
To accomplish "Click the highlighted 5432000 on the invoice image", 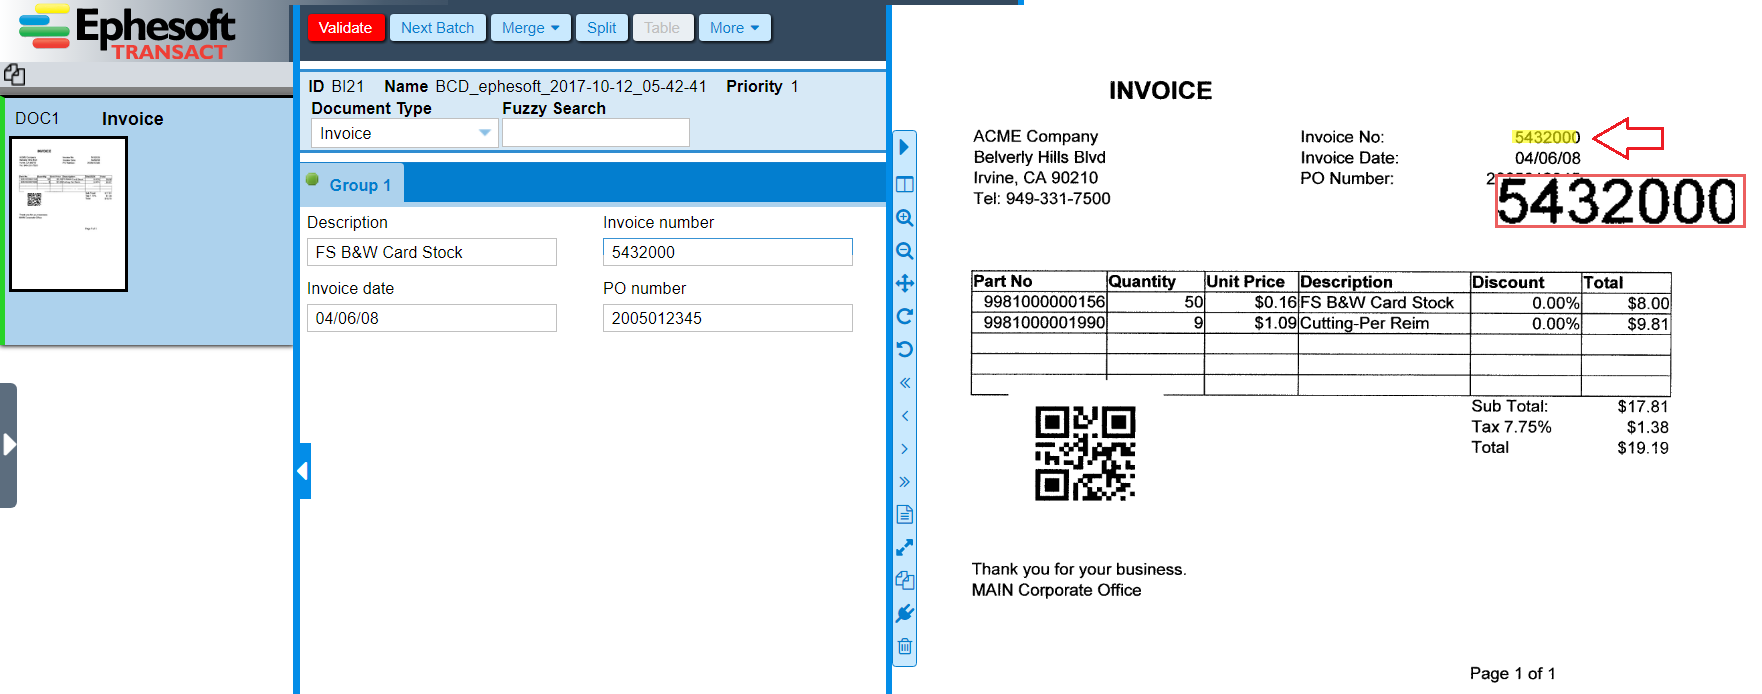I will (x=1546, y=137).
